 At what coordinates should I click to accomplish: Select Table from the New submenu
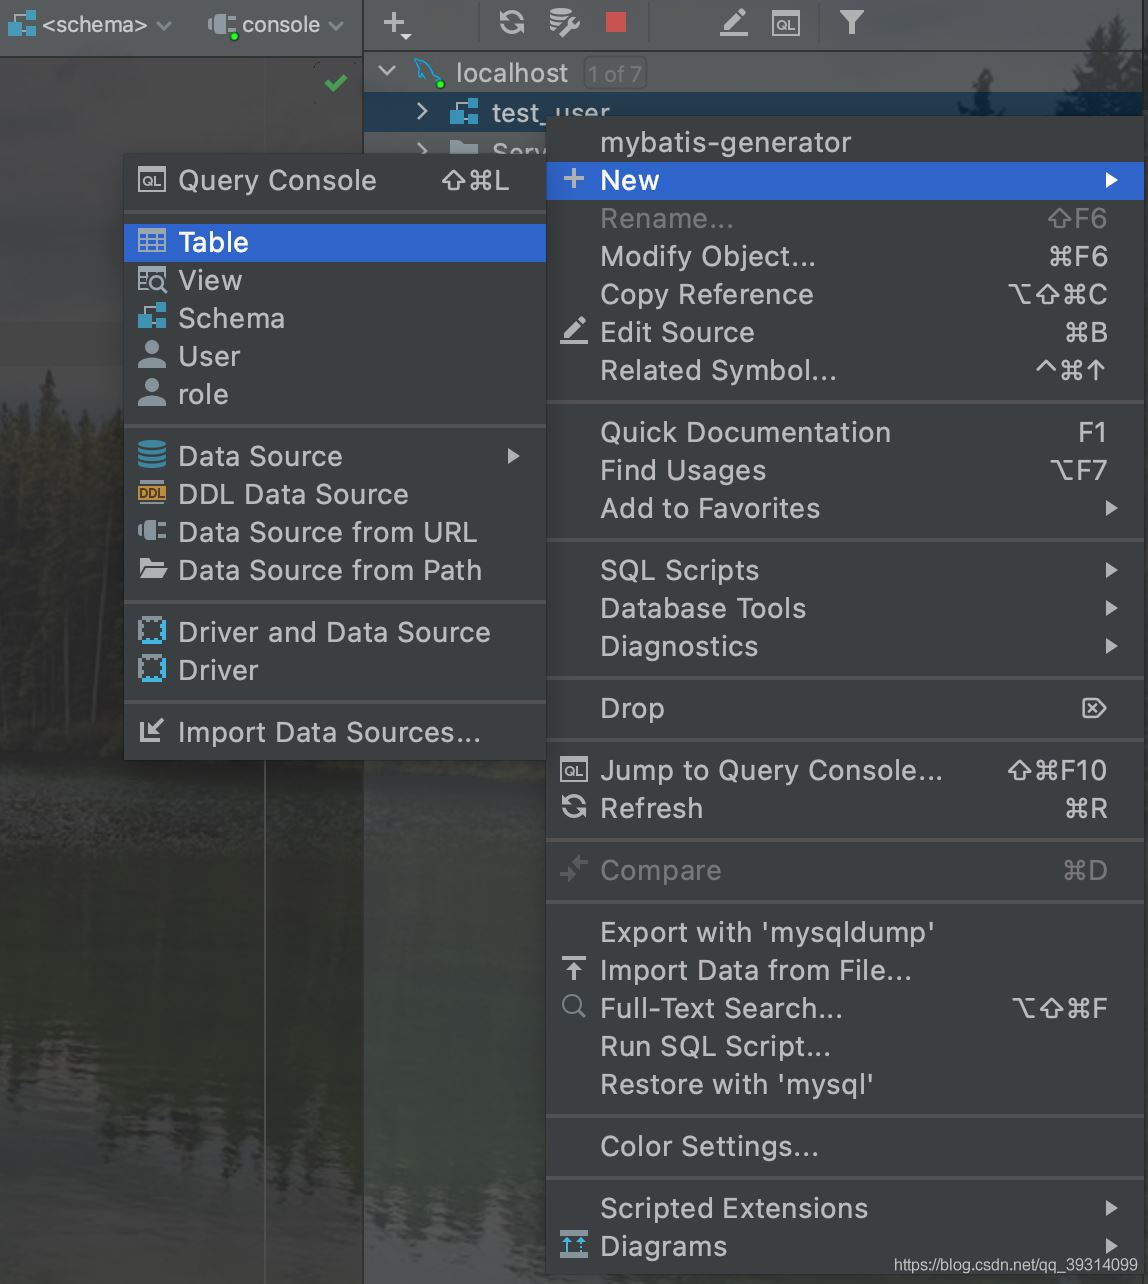tap(213, 242)
